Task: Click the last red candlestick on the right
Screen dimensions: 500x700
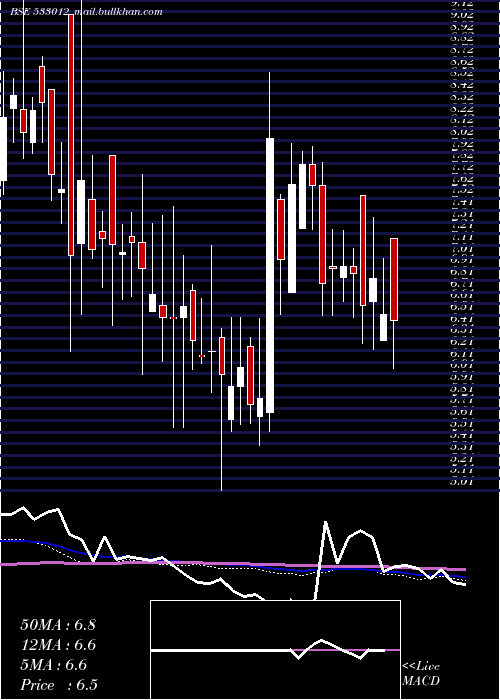Action: 394,279
